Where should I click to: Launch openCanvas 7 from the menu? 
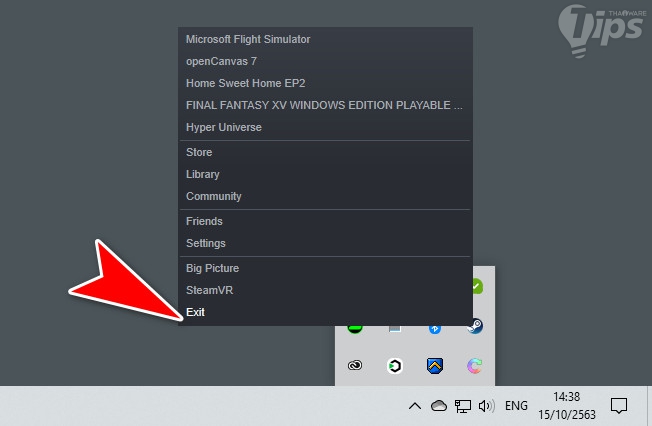[x=325, y=61]
